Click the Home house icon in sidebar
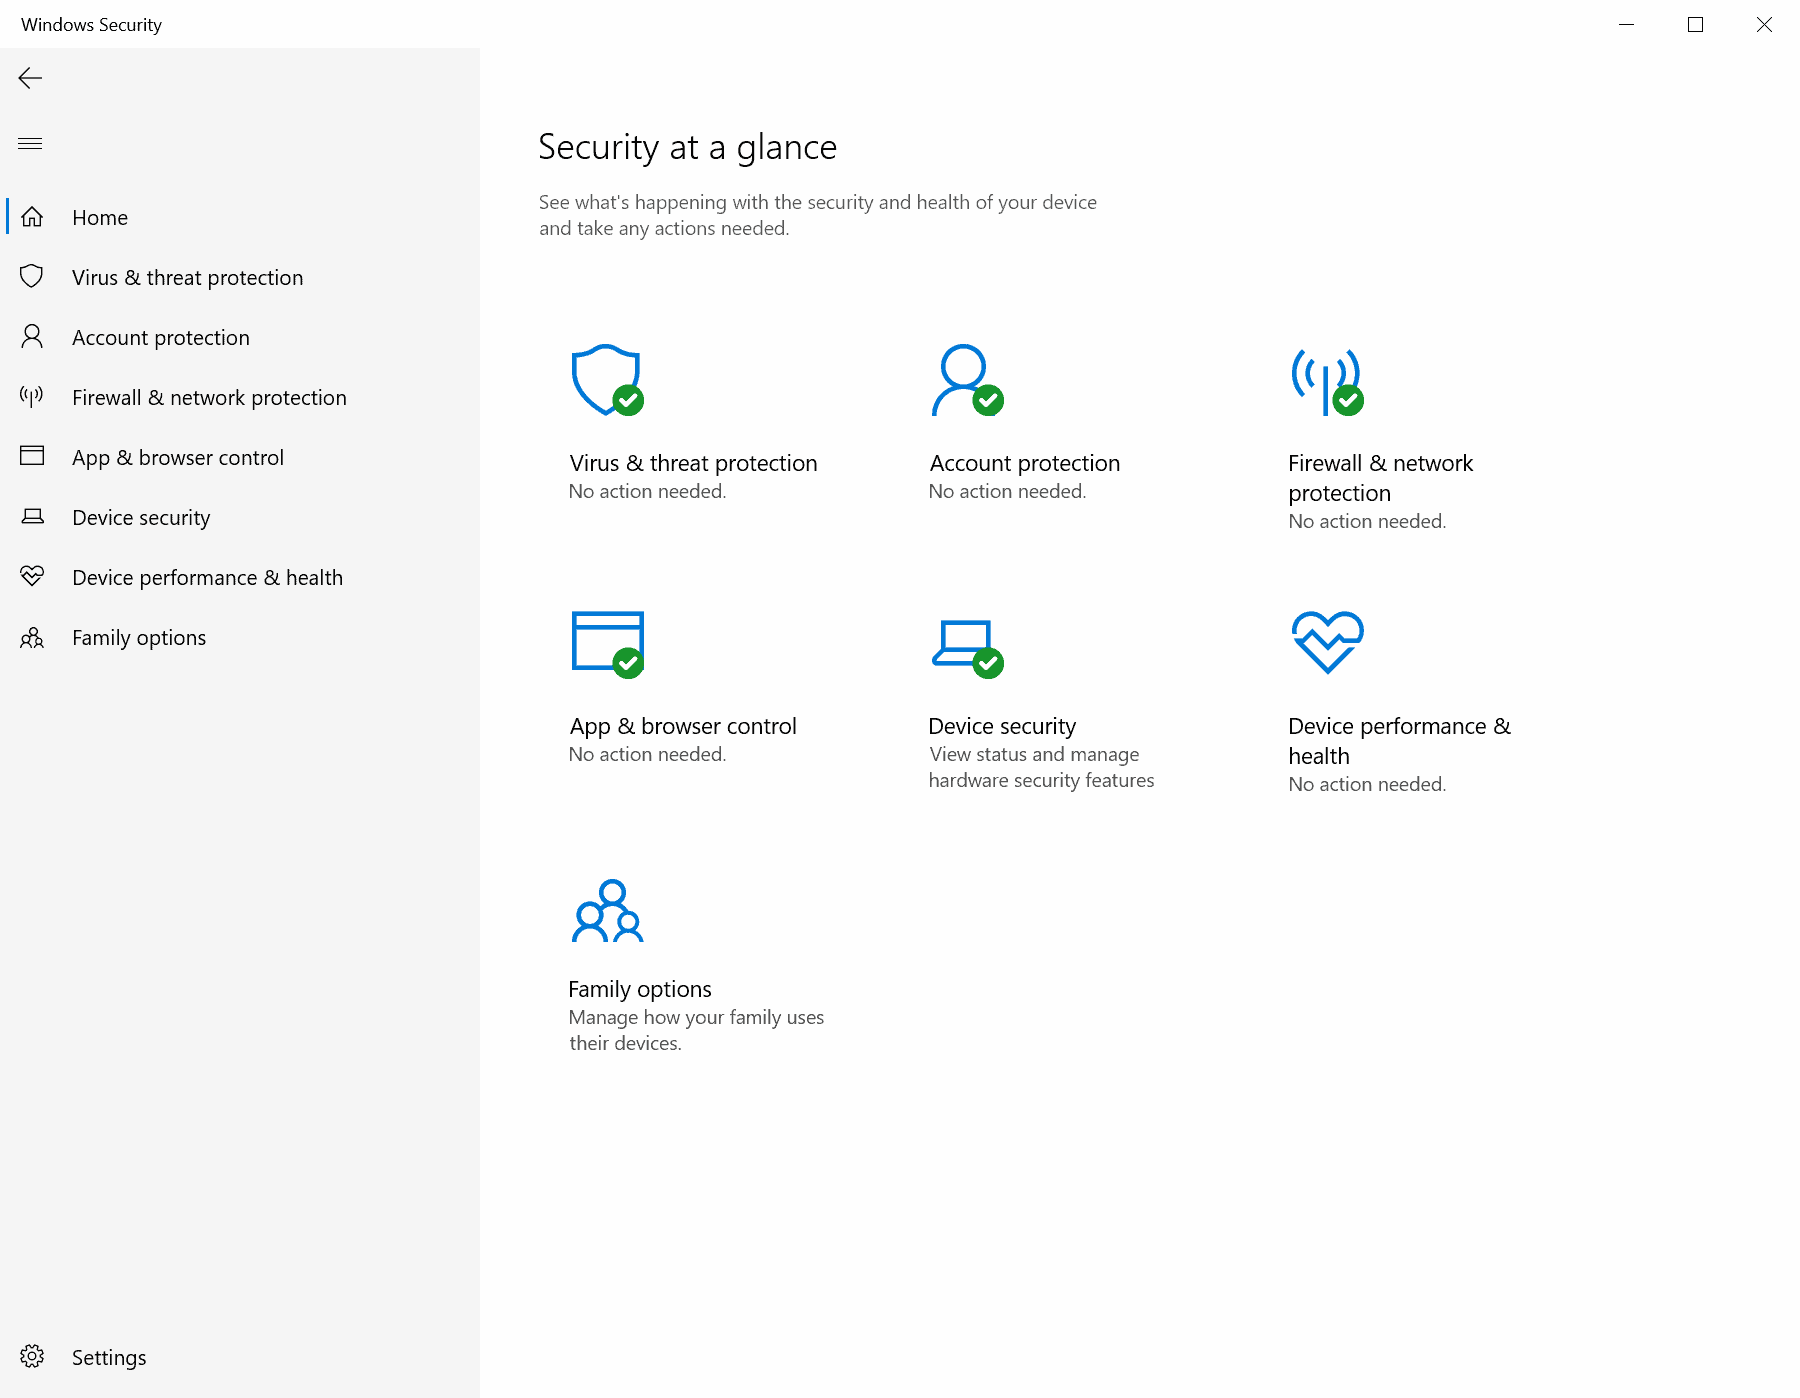 click(x=31, y=217)
